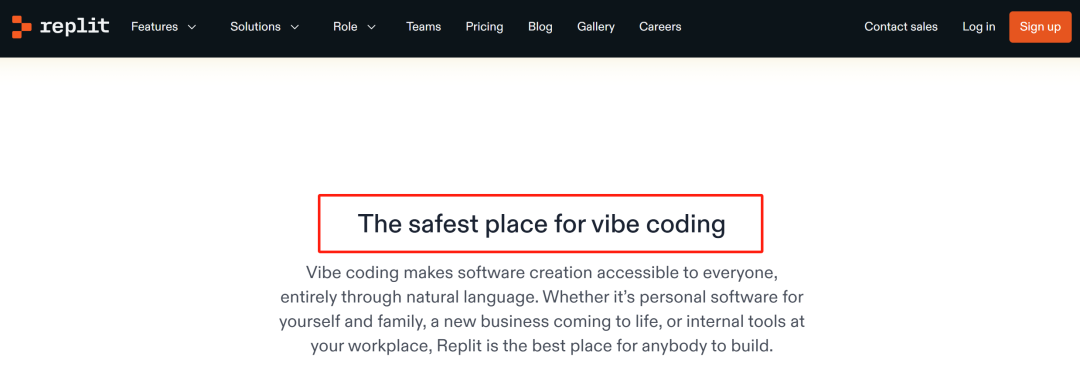Viewport: 1080px width, 384px height.
Task: Click the text line entirely through natural language
Action: (541, 297)
